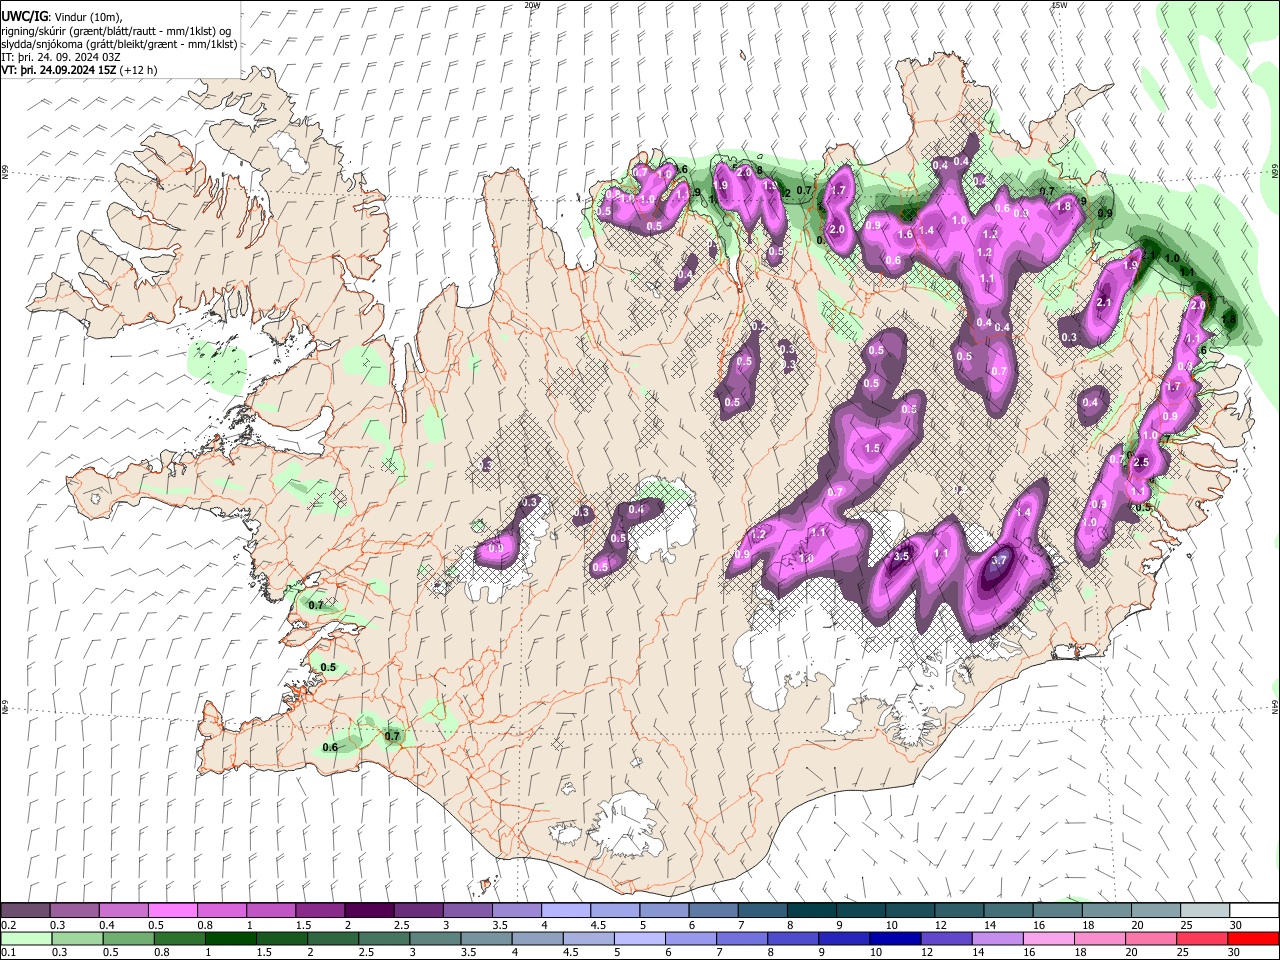Click the '20W' longitude label
1280x960 pixels.
pyautogui.click(x=532, y=5)
